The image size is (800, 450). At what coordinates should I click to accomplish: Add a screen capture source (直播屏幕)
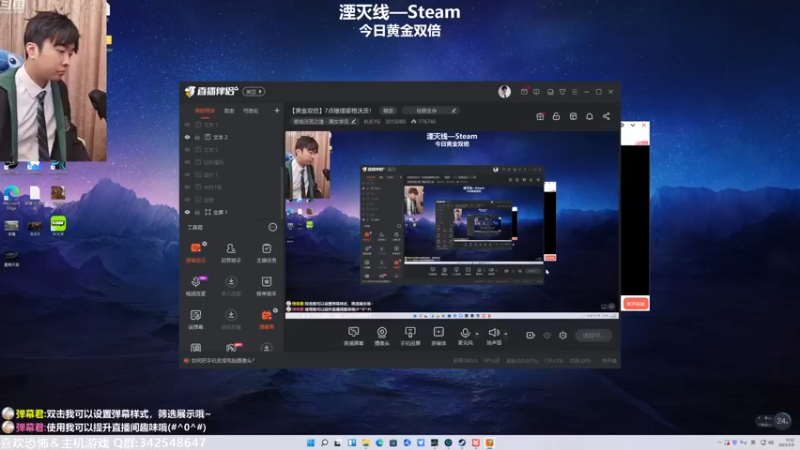[354, 336]
